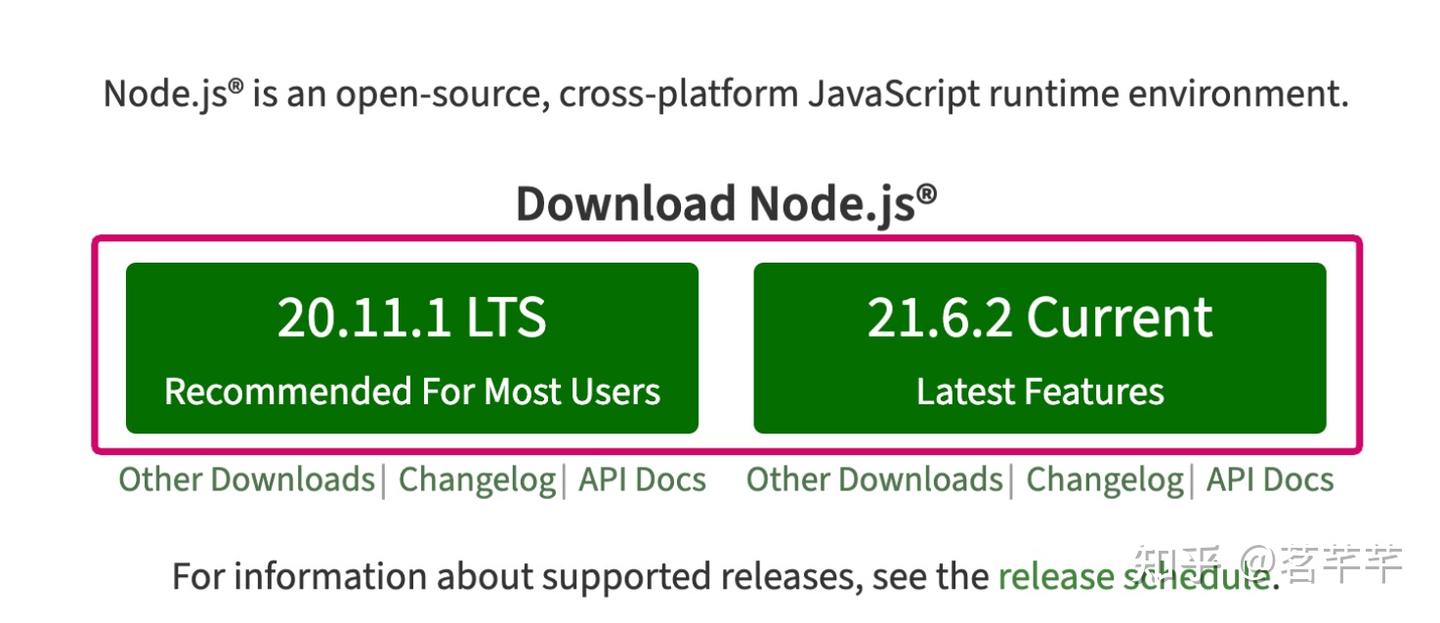1440x623 pixels.
Task: Click the 'Recommended For Most Users' label
Action: pyautogui.click(x=412, y=392)
